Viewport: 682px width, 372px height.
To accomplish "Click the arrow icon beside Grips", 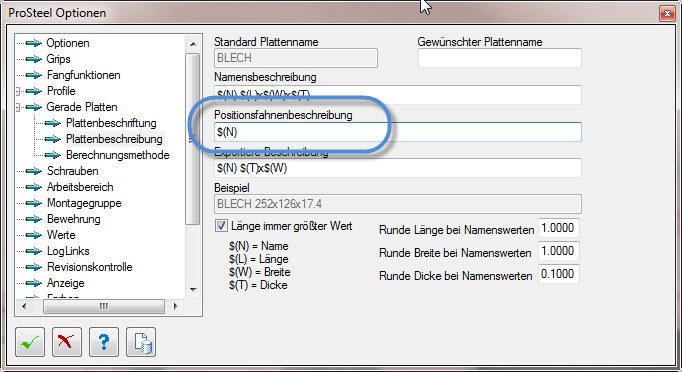I will (33, 59).
